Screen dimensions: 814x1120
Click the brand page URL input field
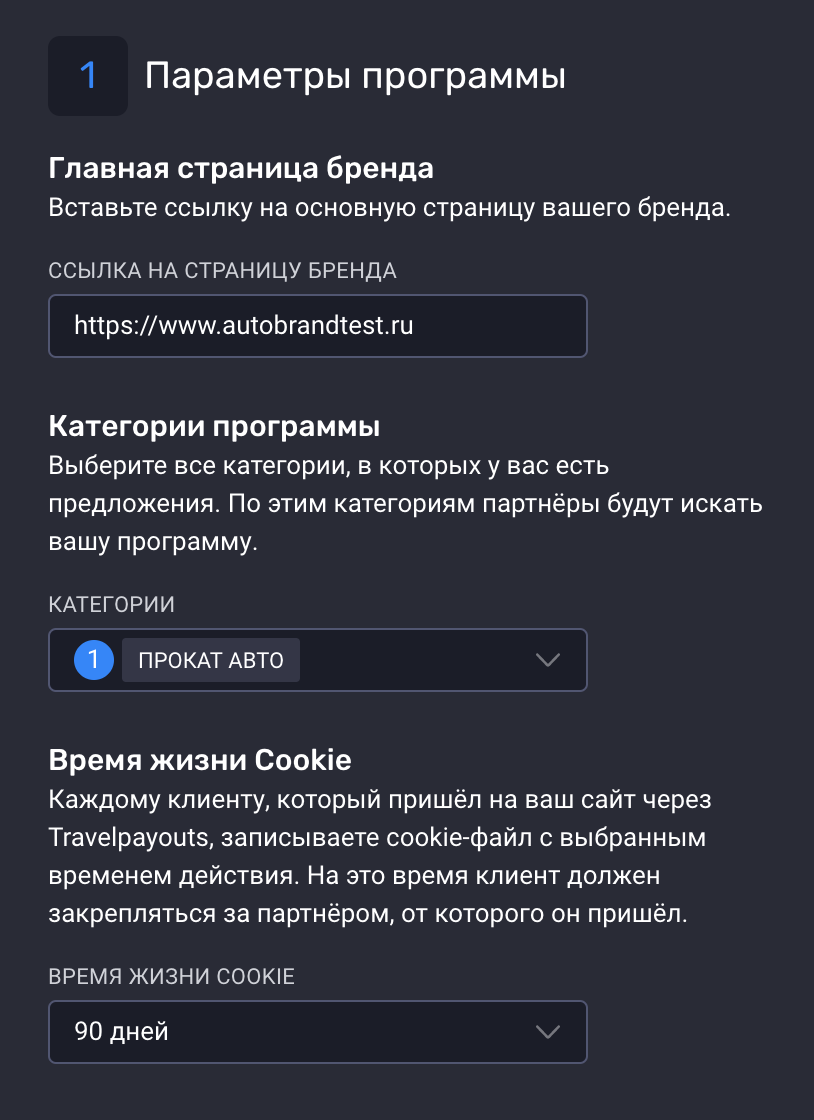(317, 326)
